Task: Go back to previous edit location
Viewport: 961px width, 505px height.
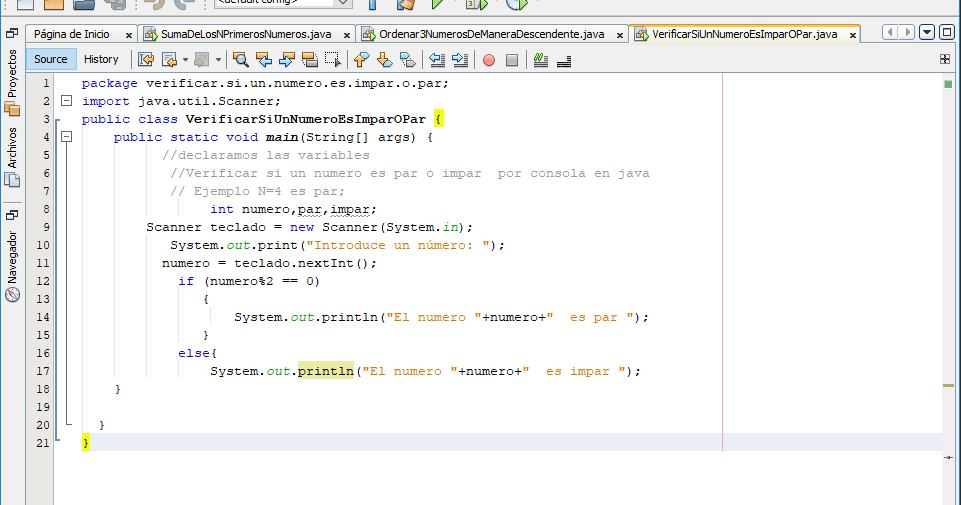Action: click(169, 59)
